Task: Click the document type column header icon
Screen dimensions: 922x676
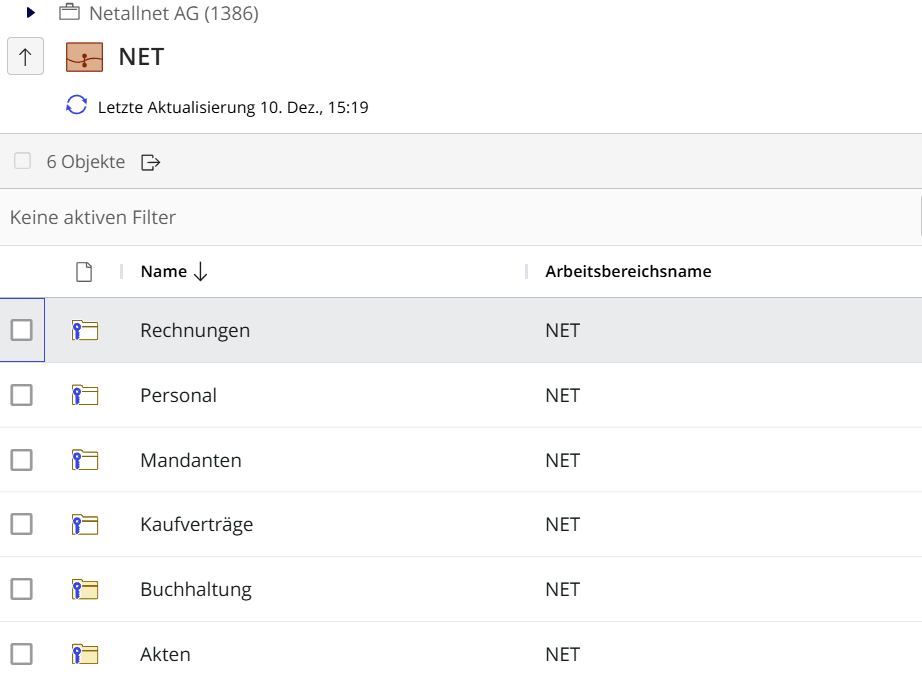Action: coord(84,272)
